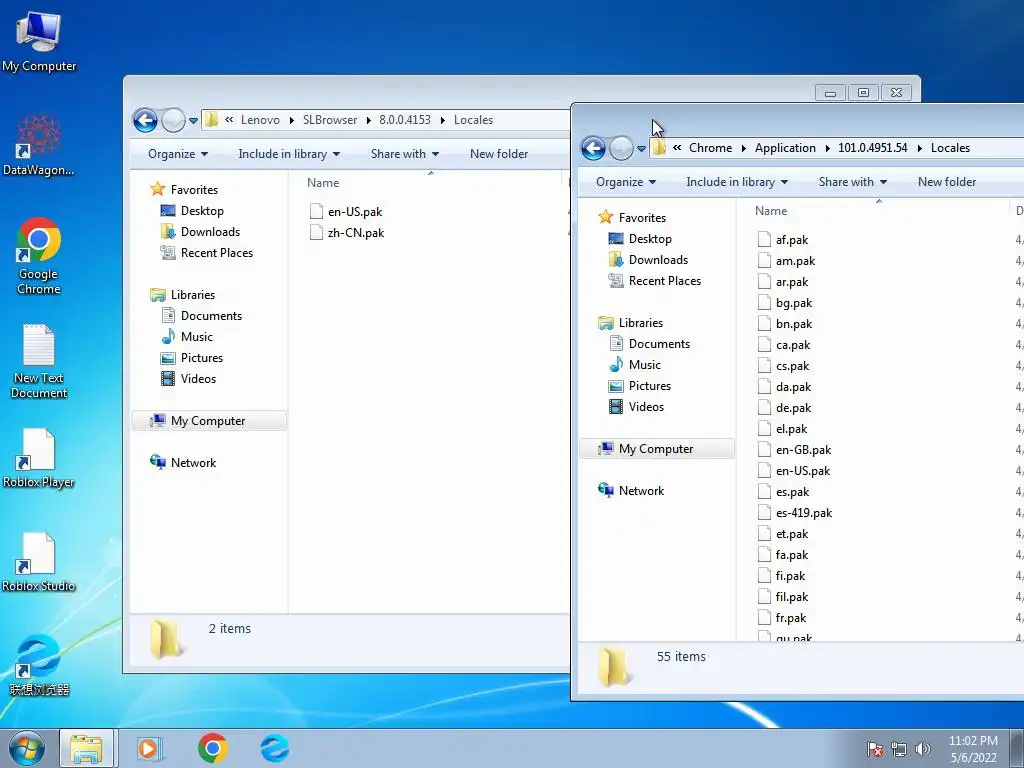Select the Lenovo browser desktop shortcut
Image resolution: width=1024 pixels, height=768 pixels.
[39, 665]
